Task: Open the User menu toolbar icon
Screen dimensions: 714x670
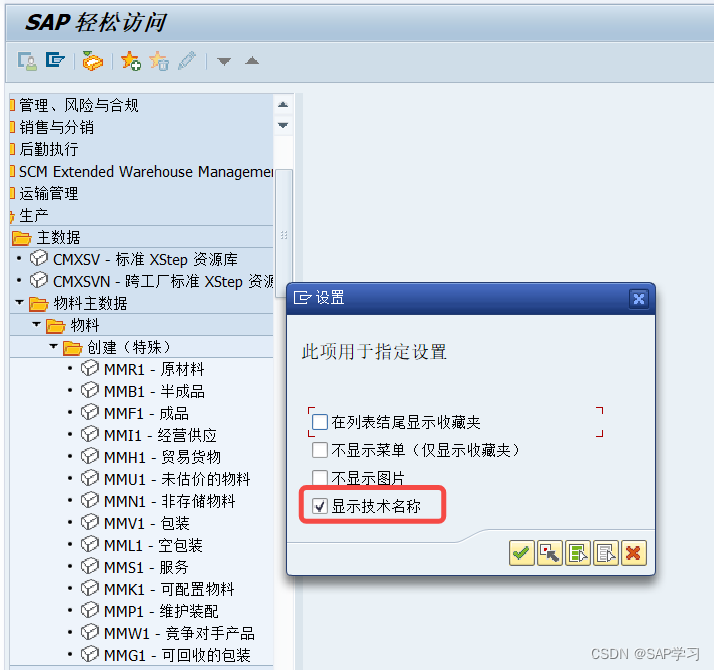Action: coord(27,61)
